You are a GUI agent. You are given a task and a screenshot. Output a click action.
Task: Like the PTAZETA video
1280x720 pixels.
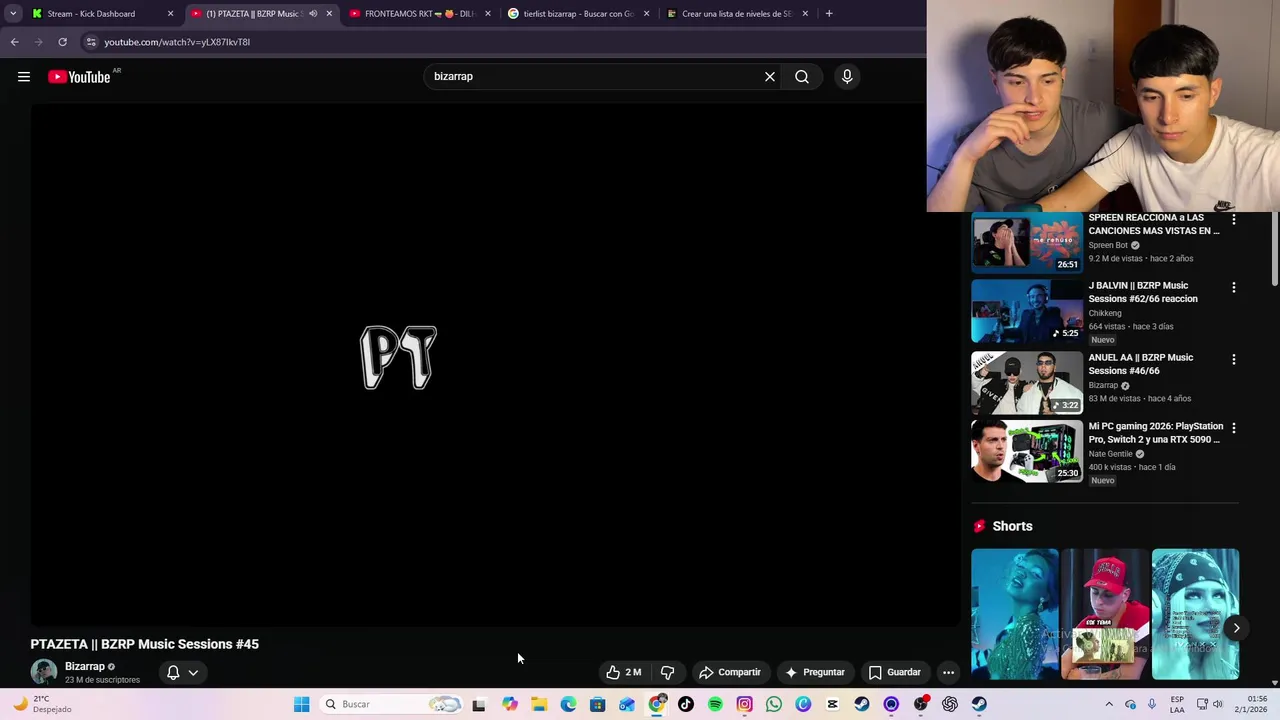tap(624, 672)
